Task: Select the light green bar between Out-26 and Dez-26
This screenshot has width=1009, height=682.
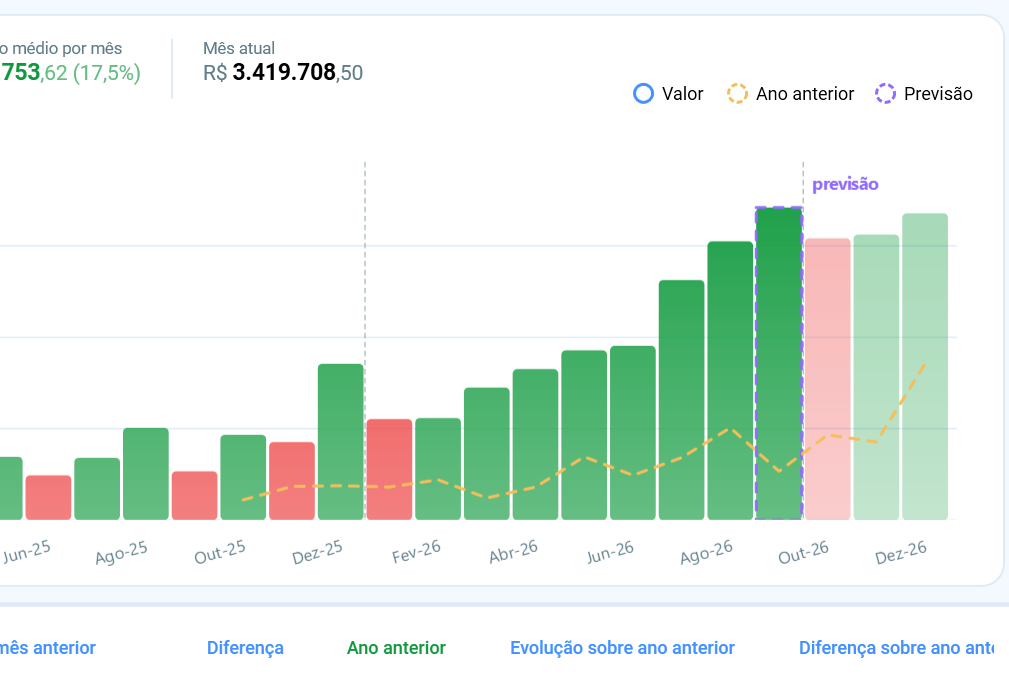Action: pyautogui.click(x=876, y=377)
